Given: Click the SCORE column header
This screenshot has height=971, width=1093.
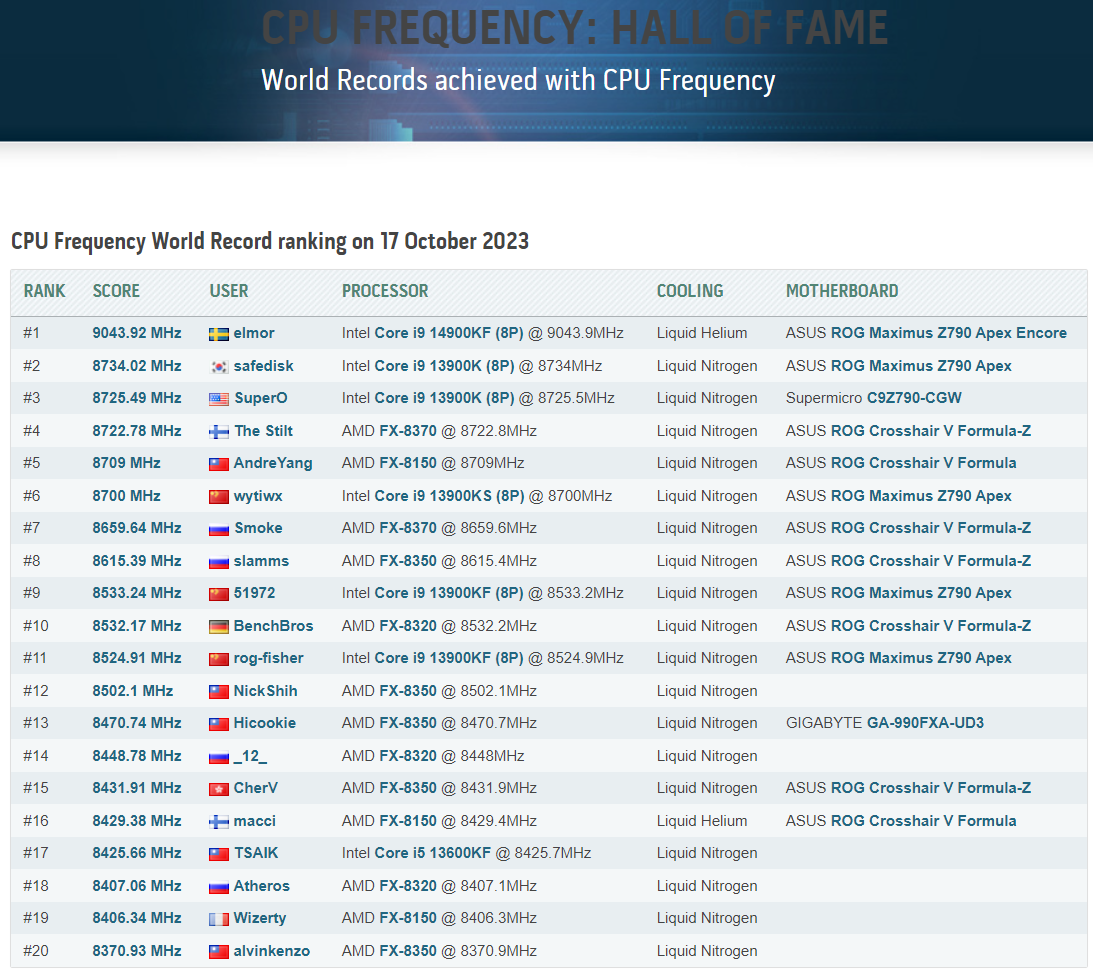Looking at the screenshot, I should point(116,291).
